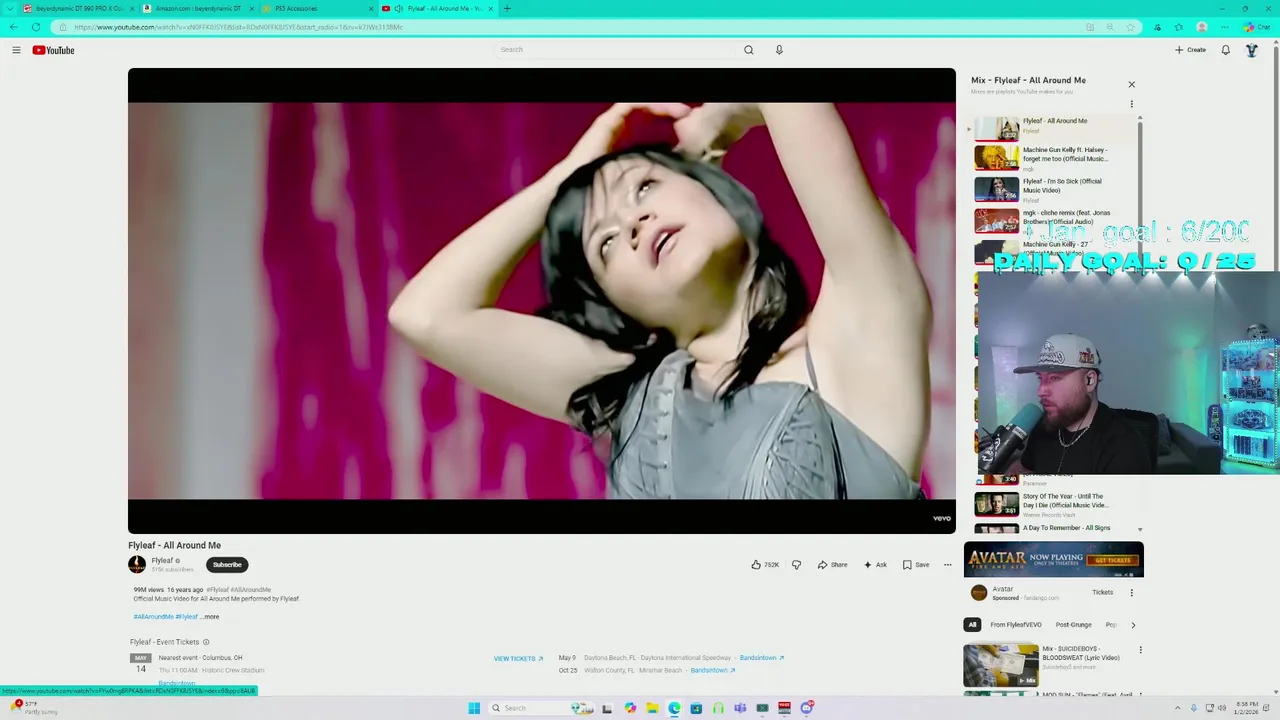
Task: Share the video
Action: point(832,565)
